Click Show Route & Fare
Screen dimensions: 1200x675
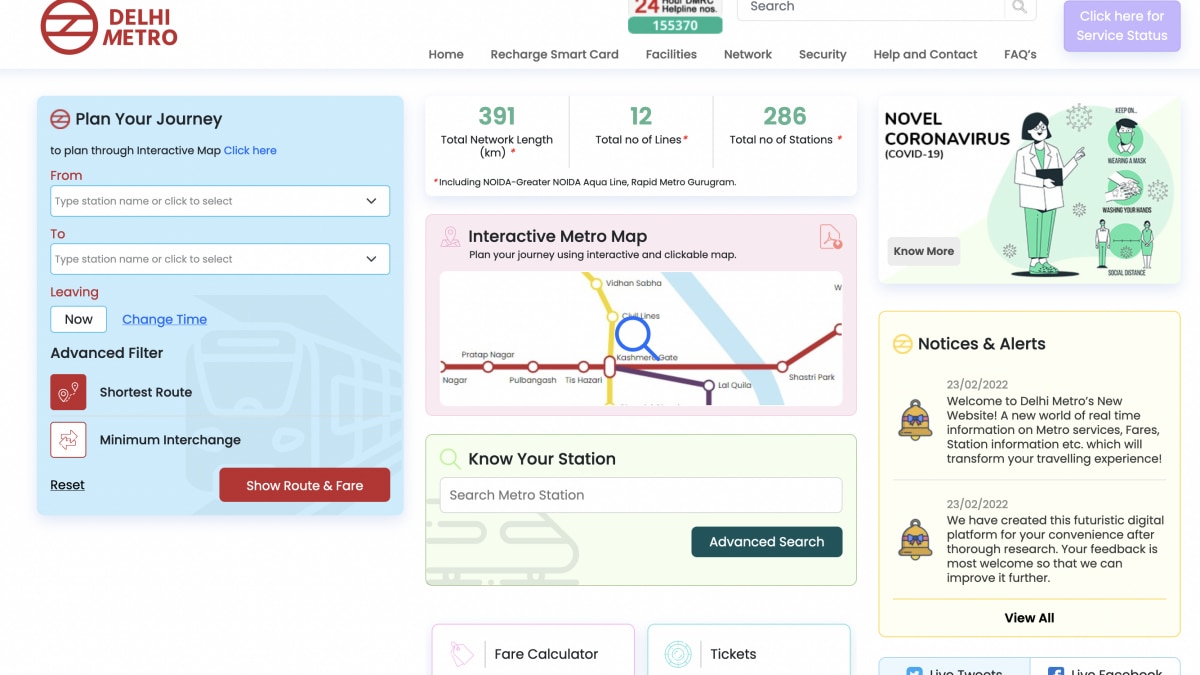coord(304,484)
